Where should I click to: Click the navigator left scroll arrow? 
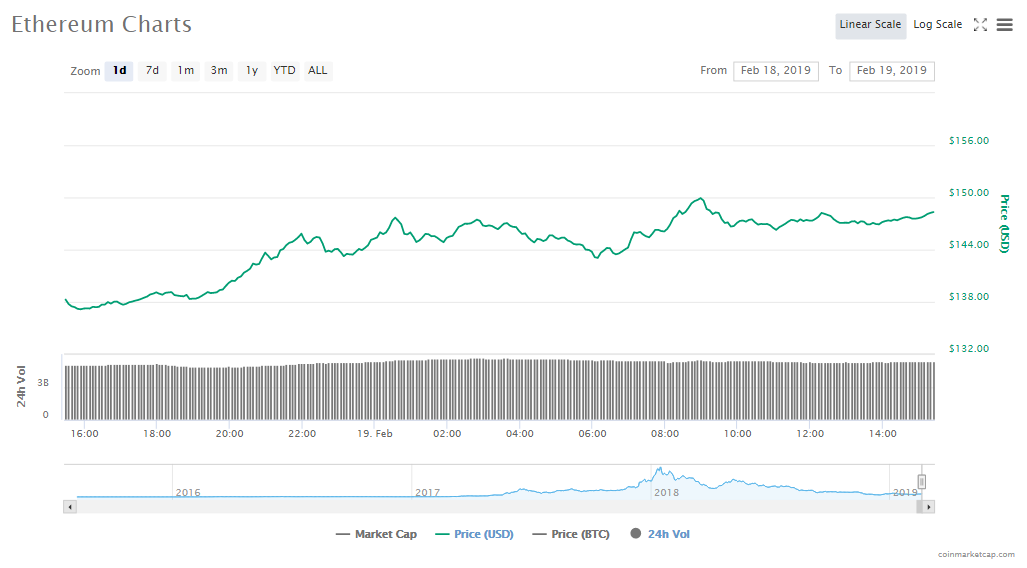[x=70, y=507]
